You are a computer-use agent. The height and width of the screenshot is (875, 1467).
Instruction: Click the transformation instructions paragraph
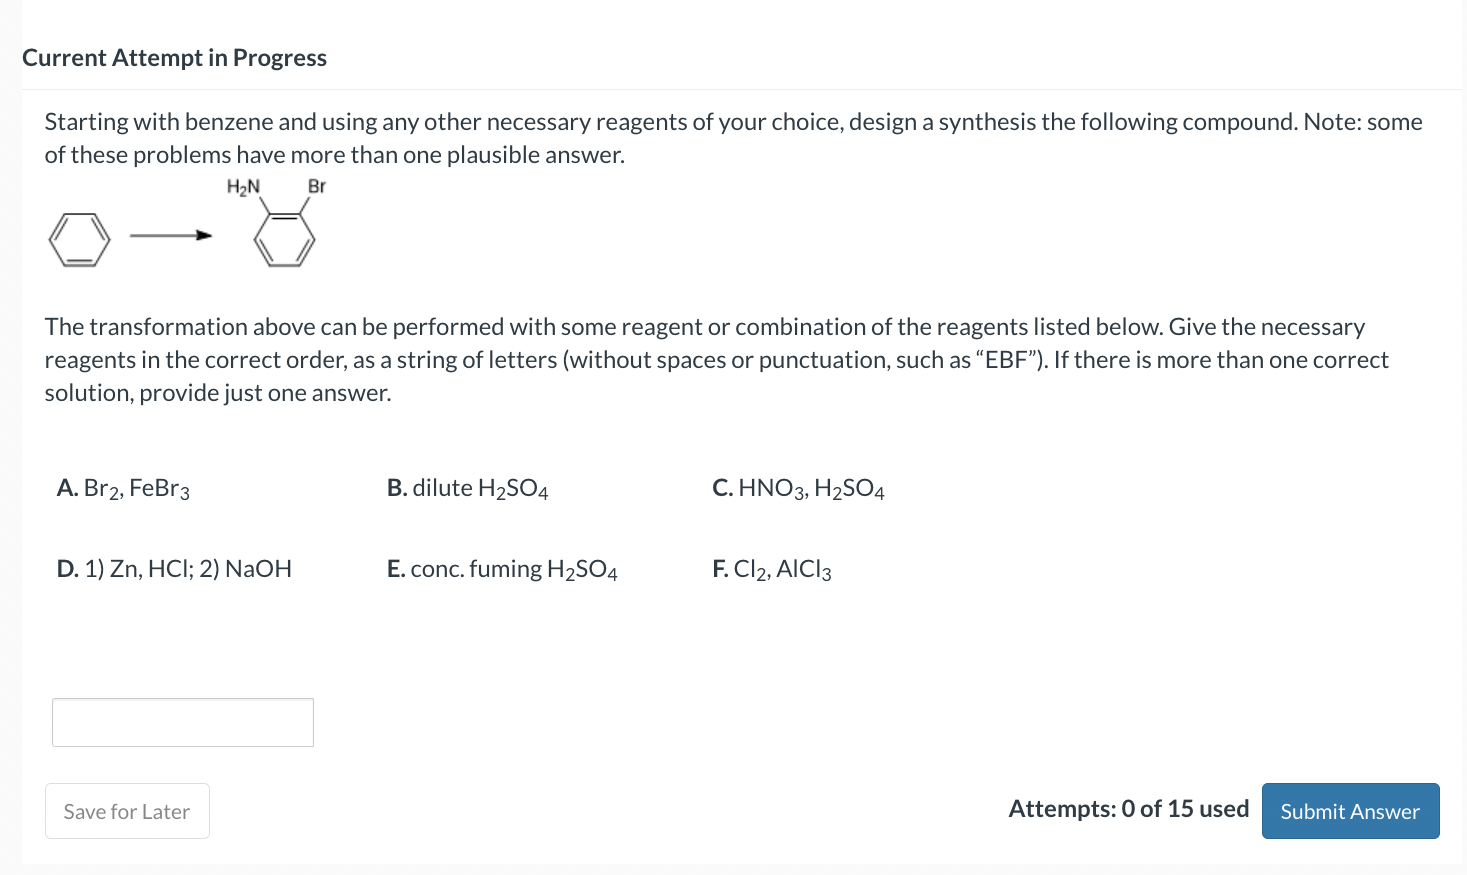coord(700,359)
